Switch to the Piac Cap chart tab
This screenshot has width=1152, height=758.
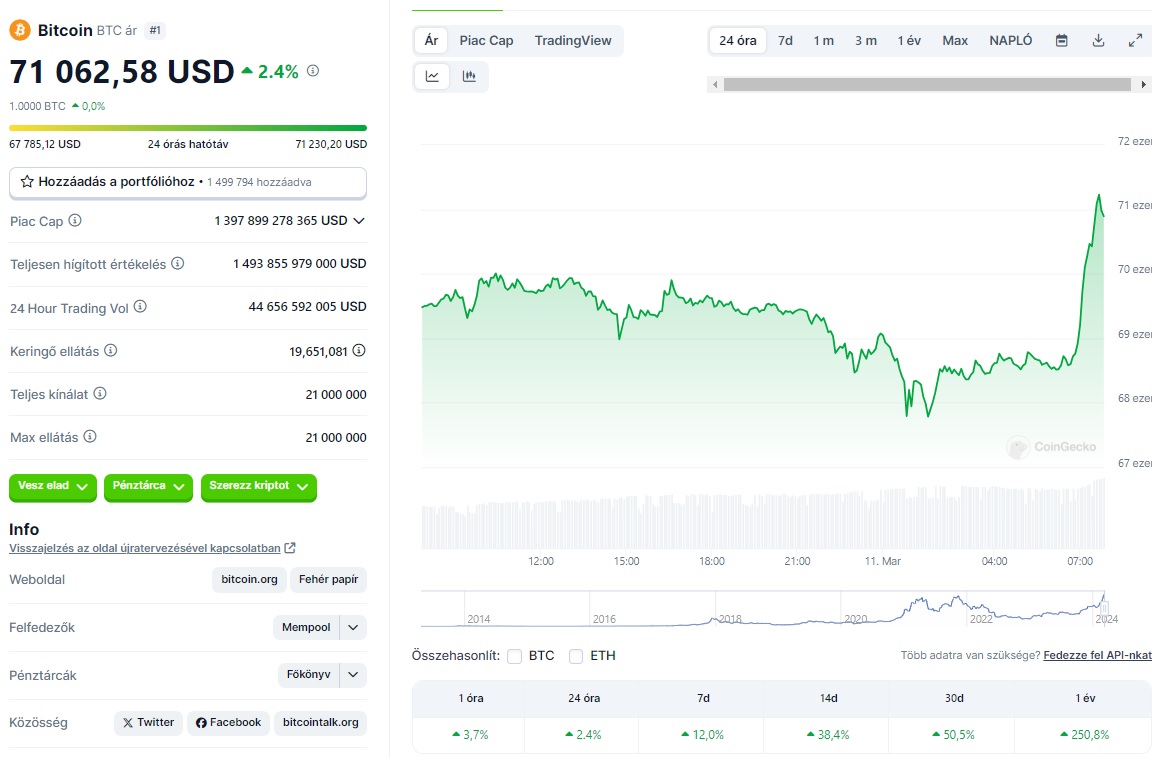[x=486, y=40]
